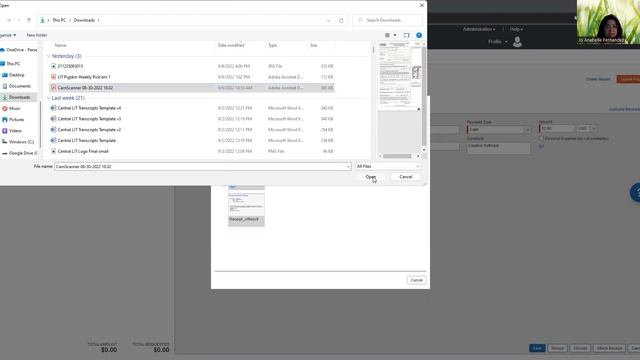Open Desktop in the navigation pane

point(16,75)
